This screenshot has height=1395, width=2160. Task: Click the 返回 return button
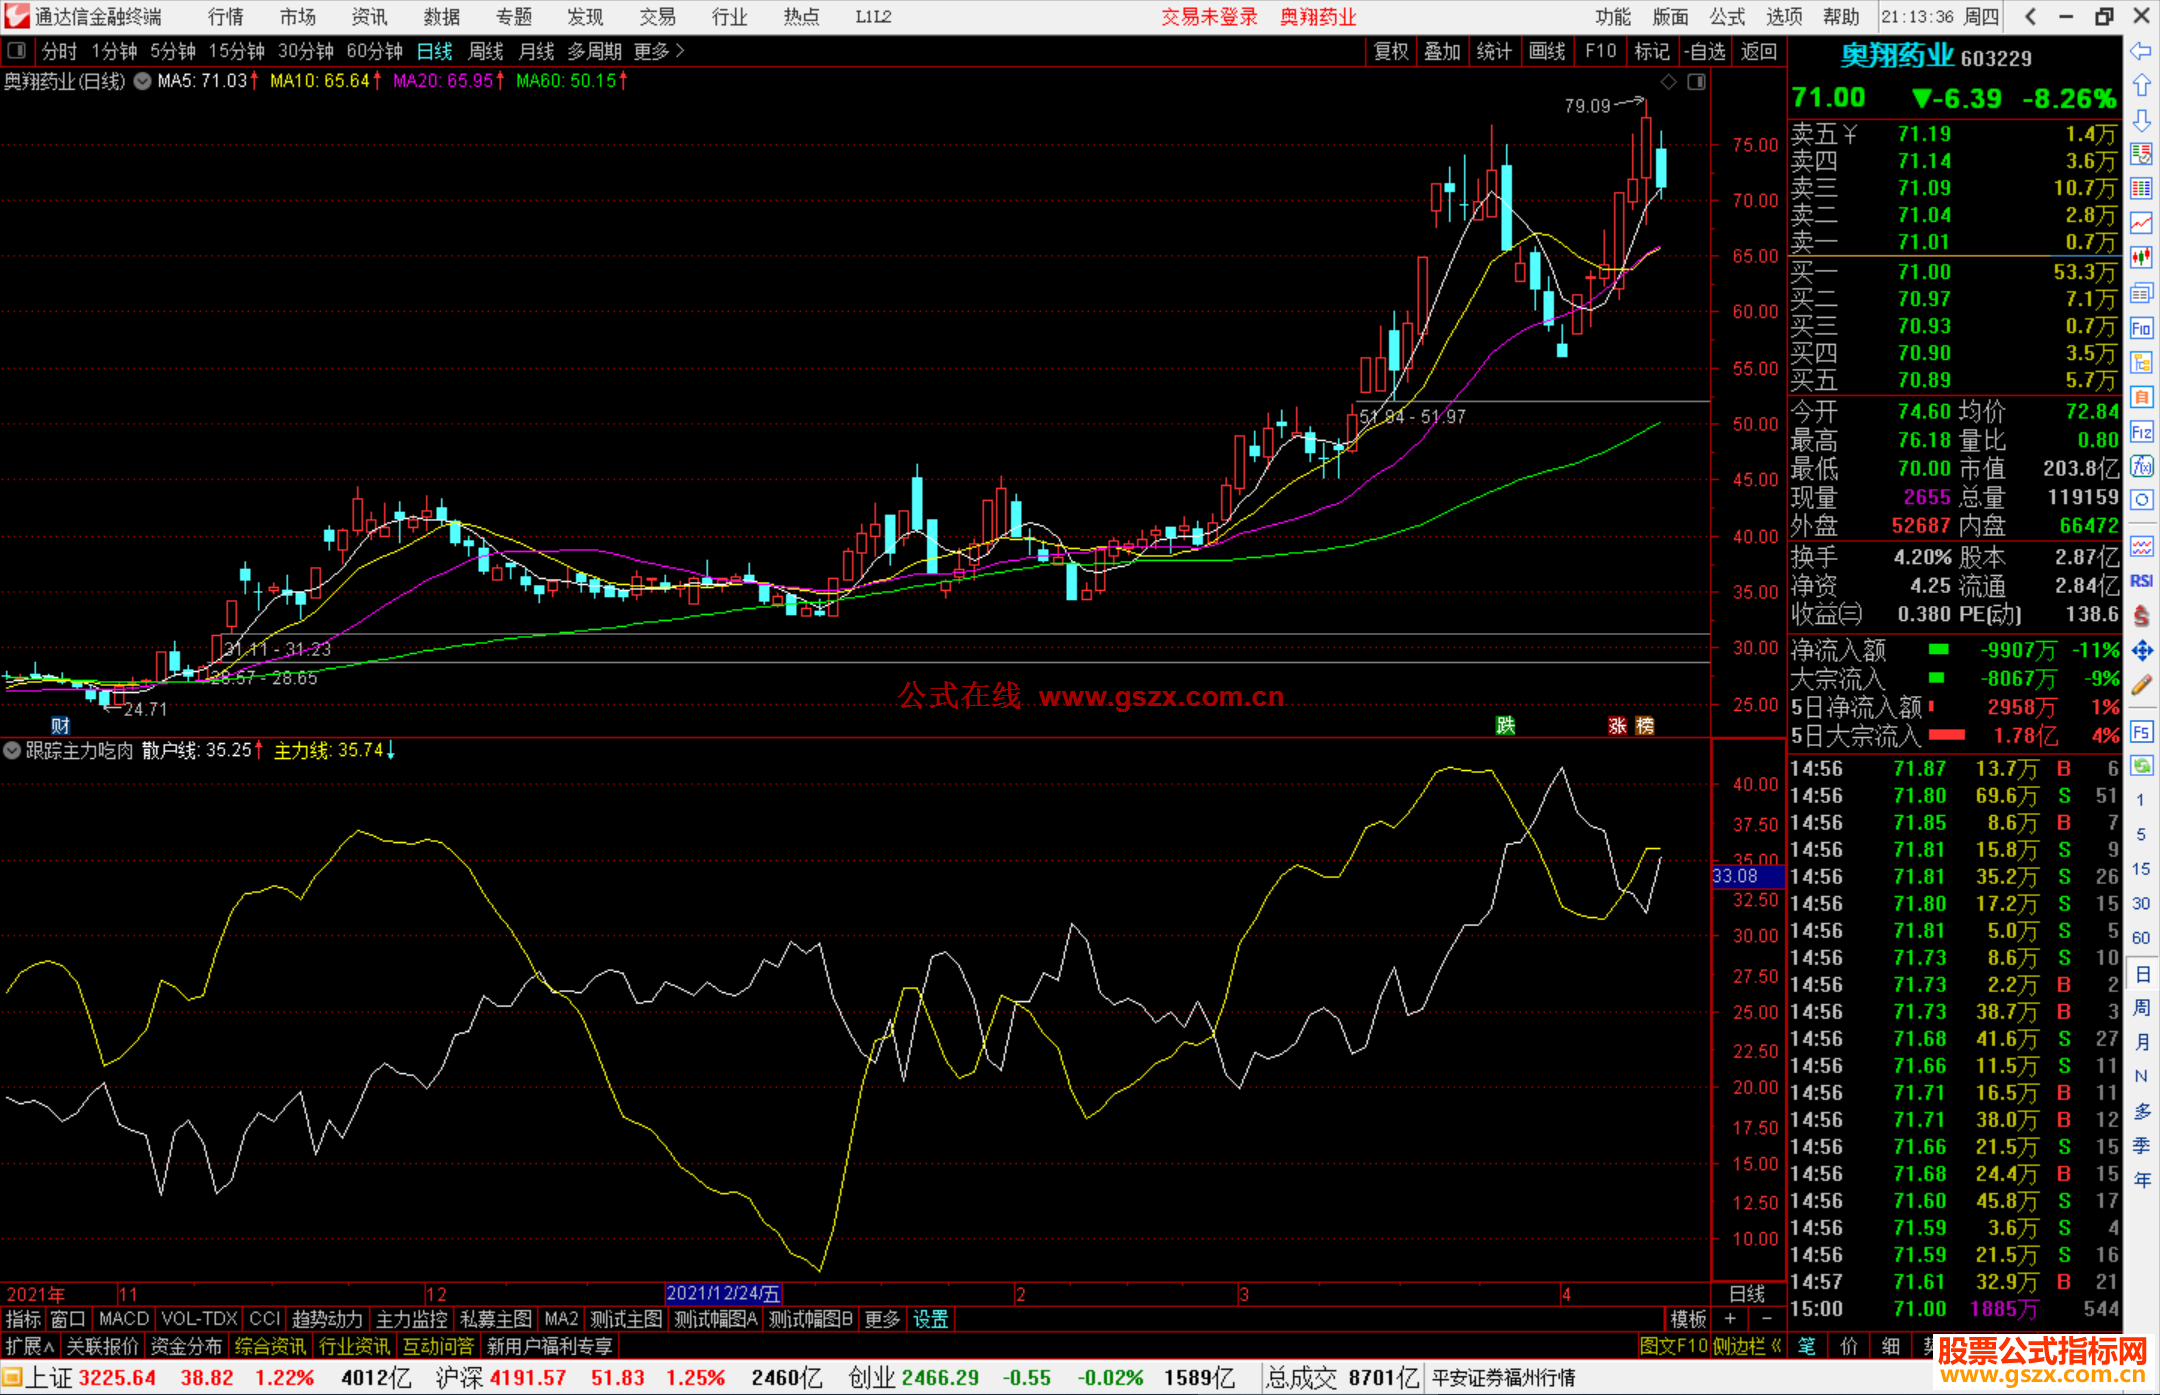[x=1759, y=51]
